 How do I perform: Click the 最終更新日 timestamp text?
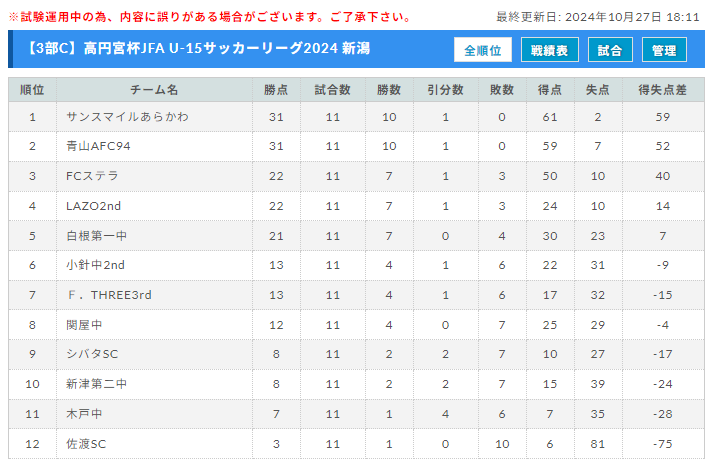[x=597, y=17]
